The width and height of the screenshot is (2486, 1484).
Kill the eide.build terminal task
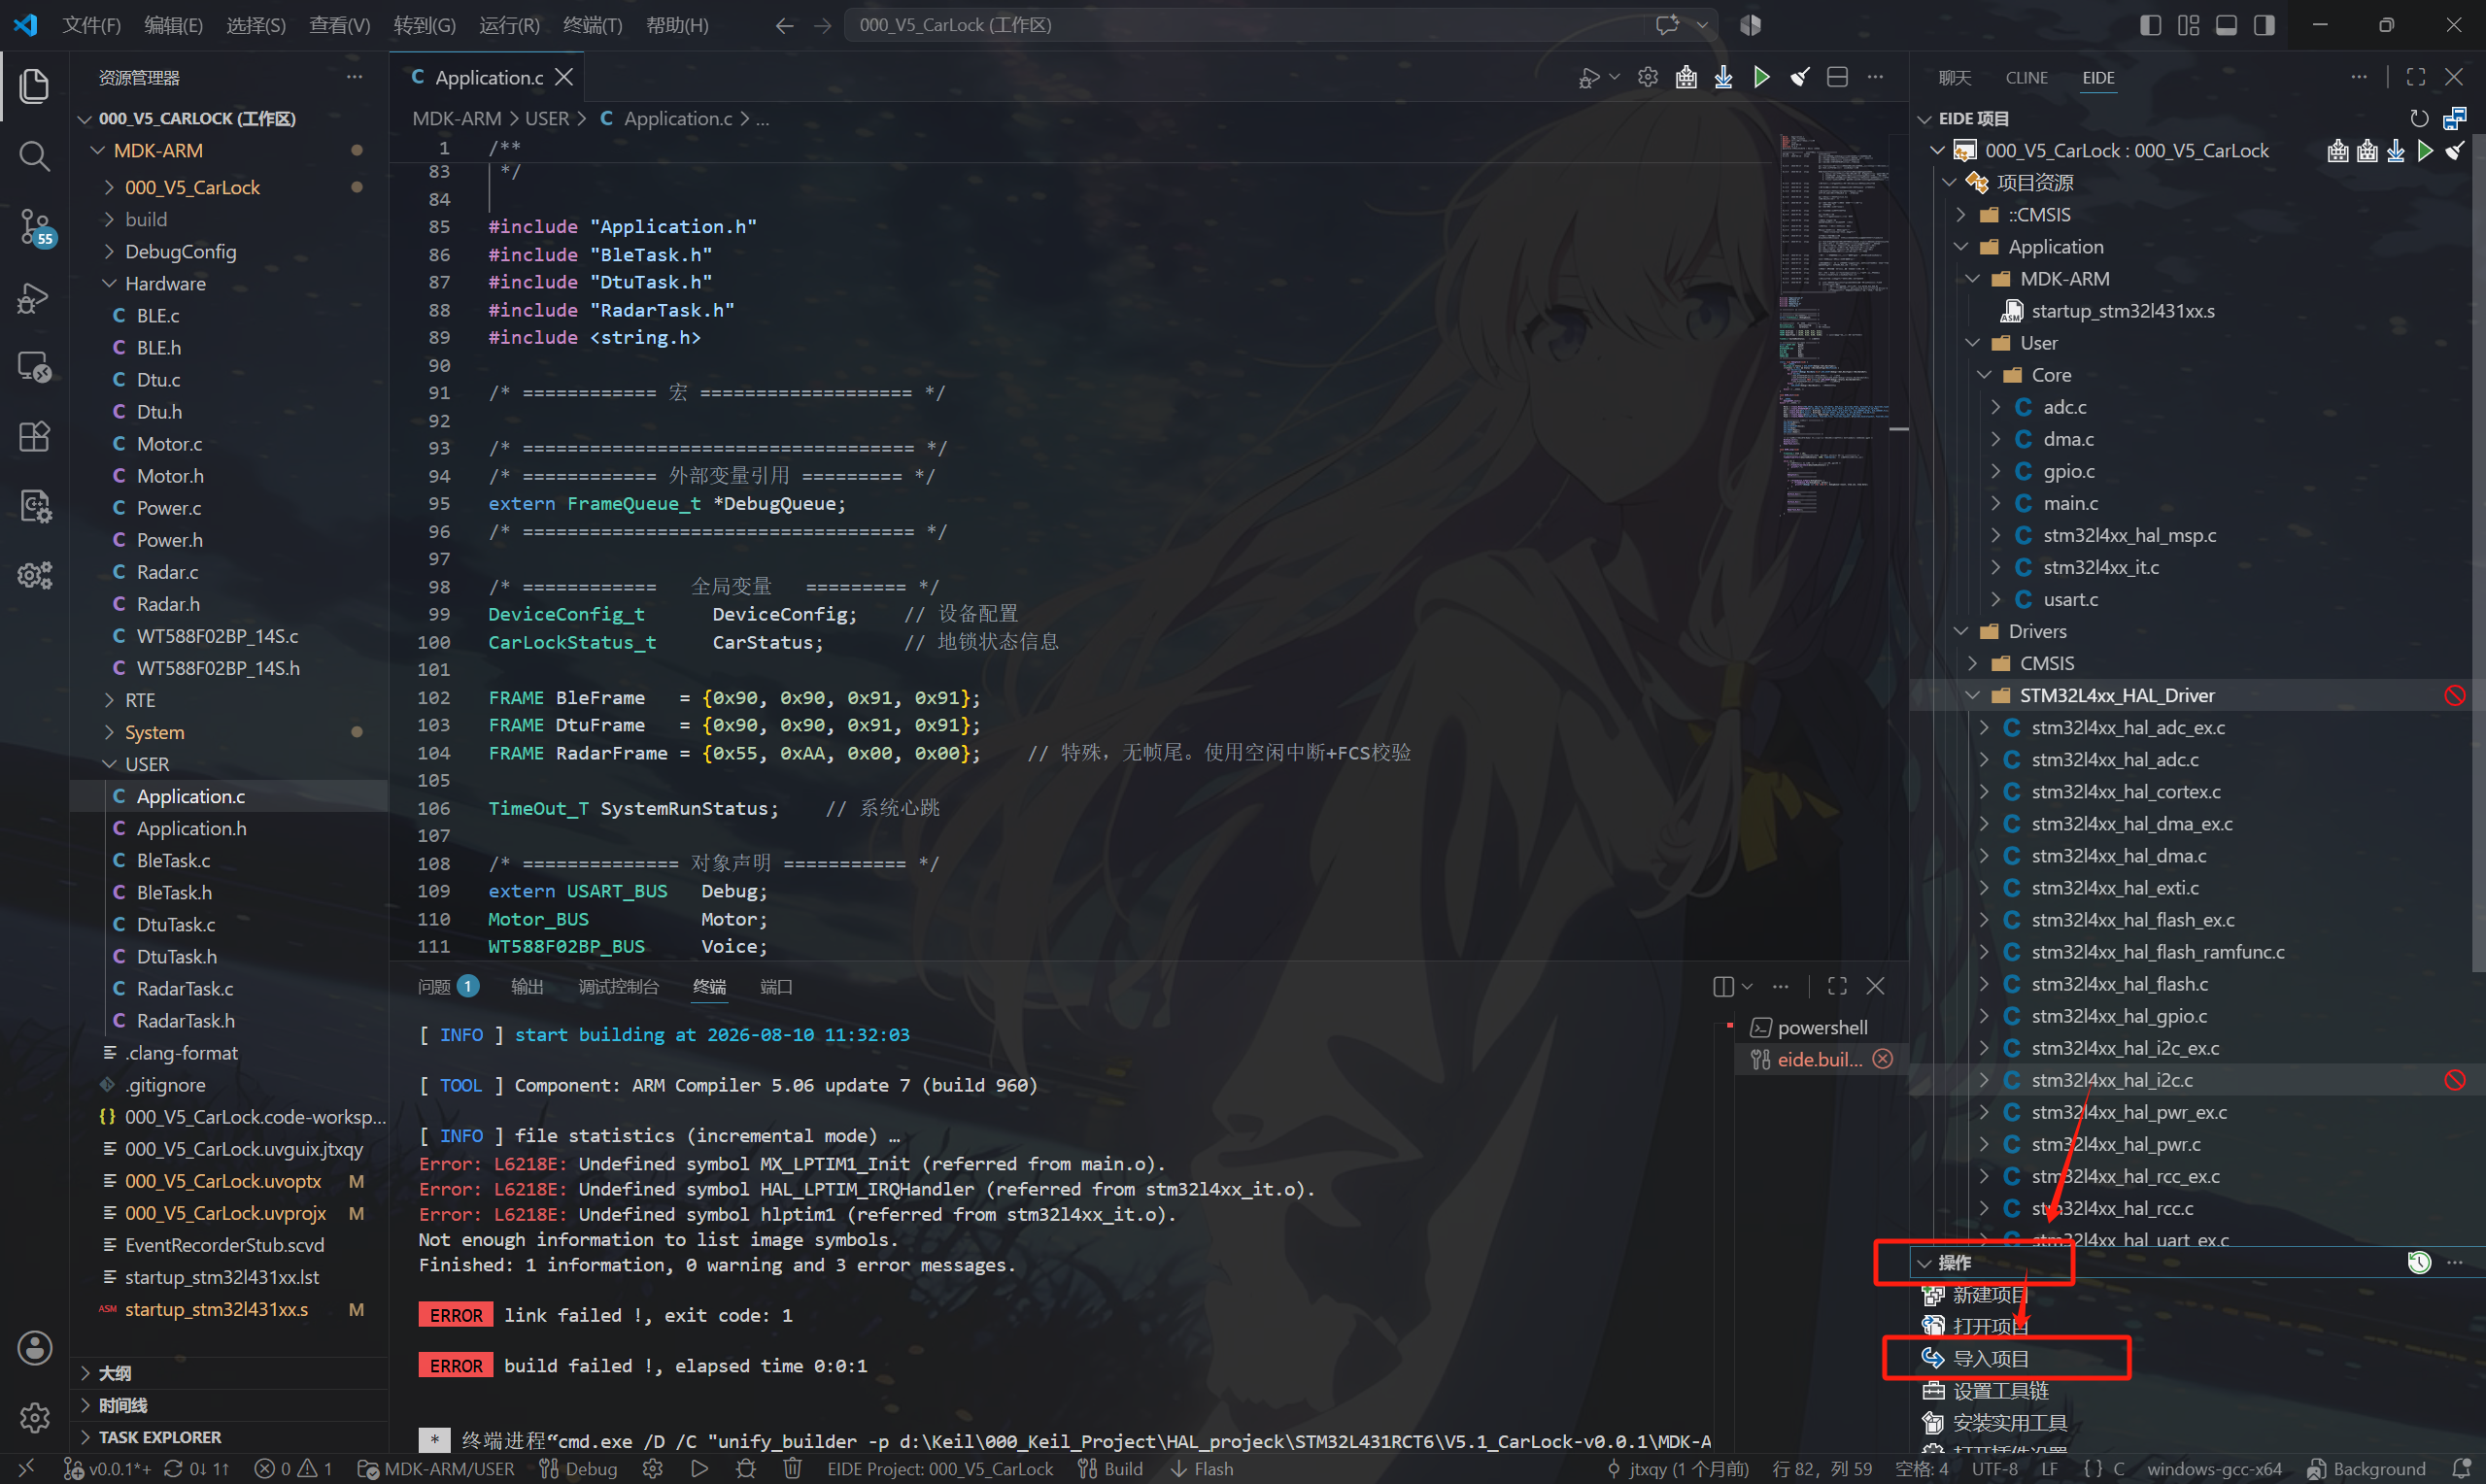pyautogui.click(x=1883, y=1059)
